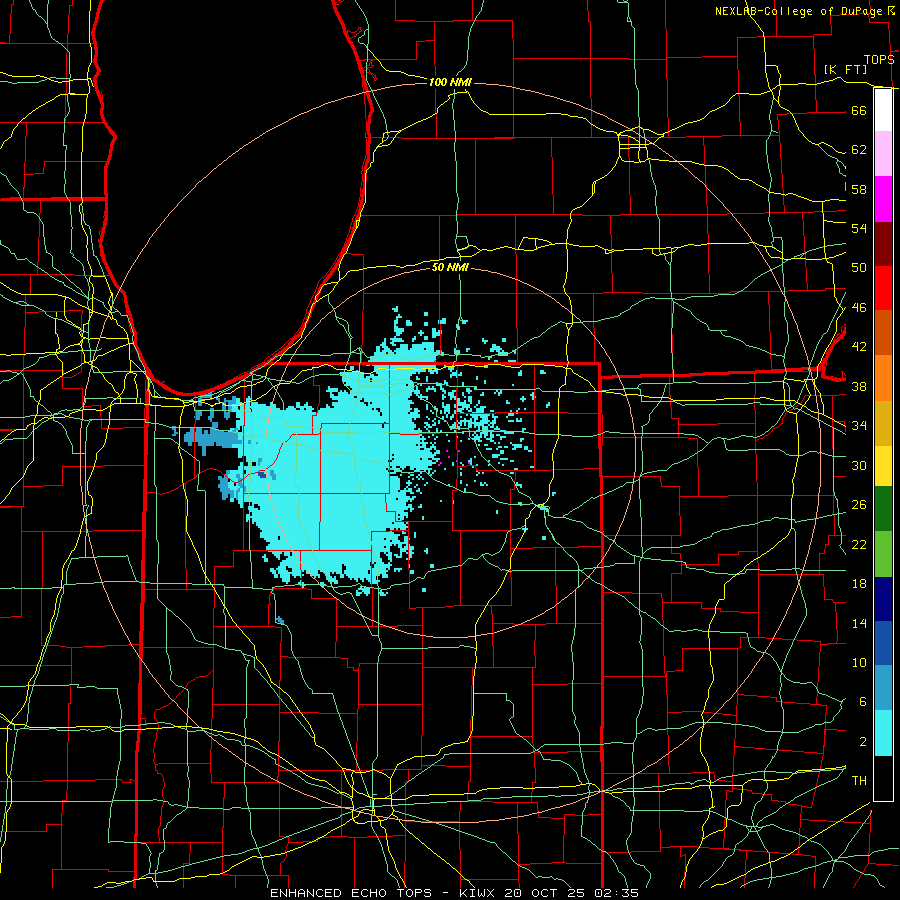
Task: Click the legend value 26
Action: point(859,505)
